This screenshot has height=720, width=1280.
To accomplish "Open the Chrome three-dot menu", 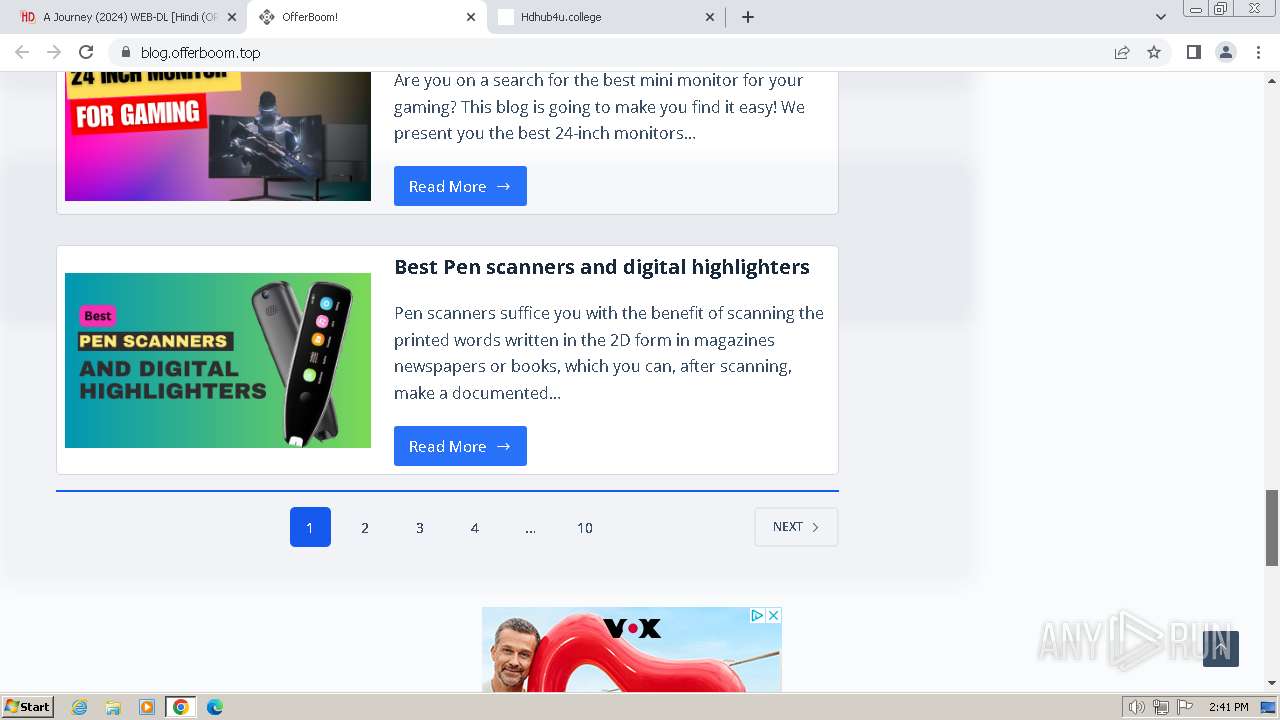I will (1258, 52).
